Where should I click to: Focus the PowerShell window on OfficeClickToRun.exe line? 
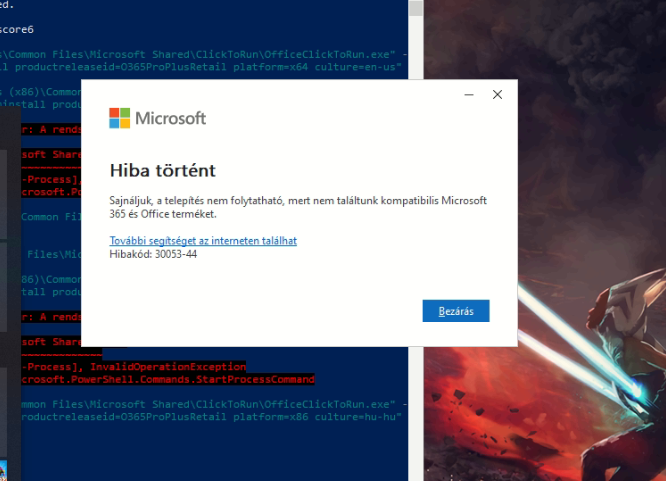(x=200, y=53)
